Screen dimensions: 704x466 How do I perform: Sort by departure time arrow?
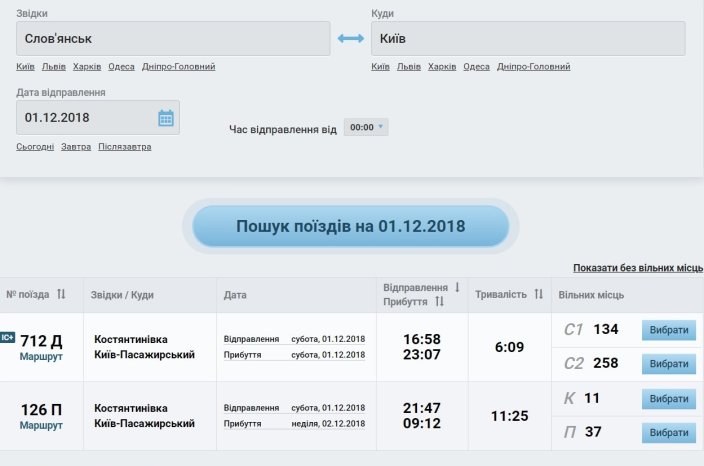pyautogui.click(x=457, y=287)
